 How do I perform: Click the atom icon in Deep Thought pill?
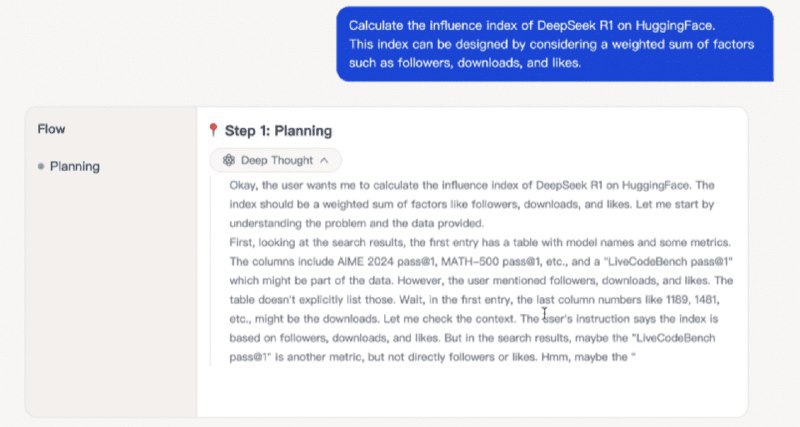[x=229, y=160]
